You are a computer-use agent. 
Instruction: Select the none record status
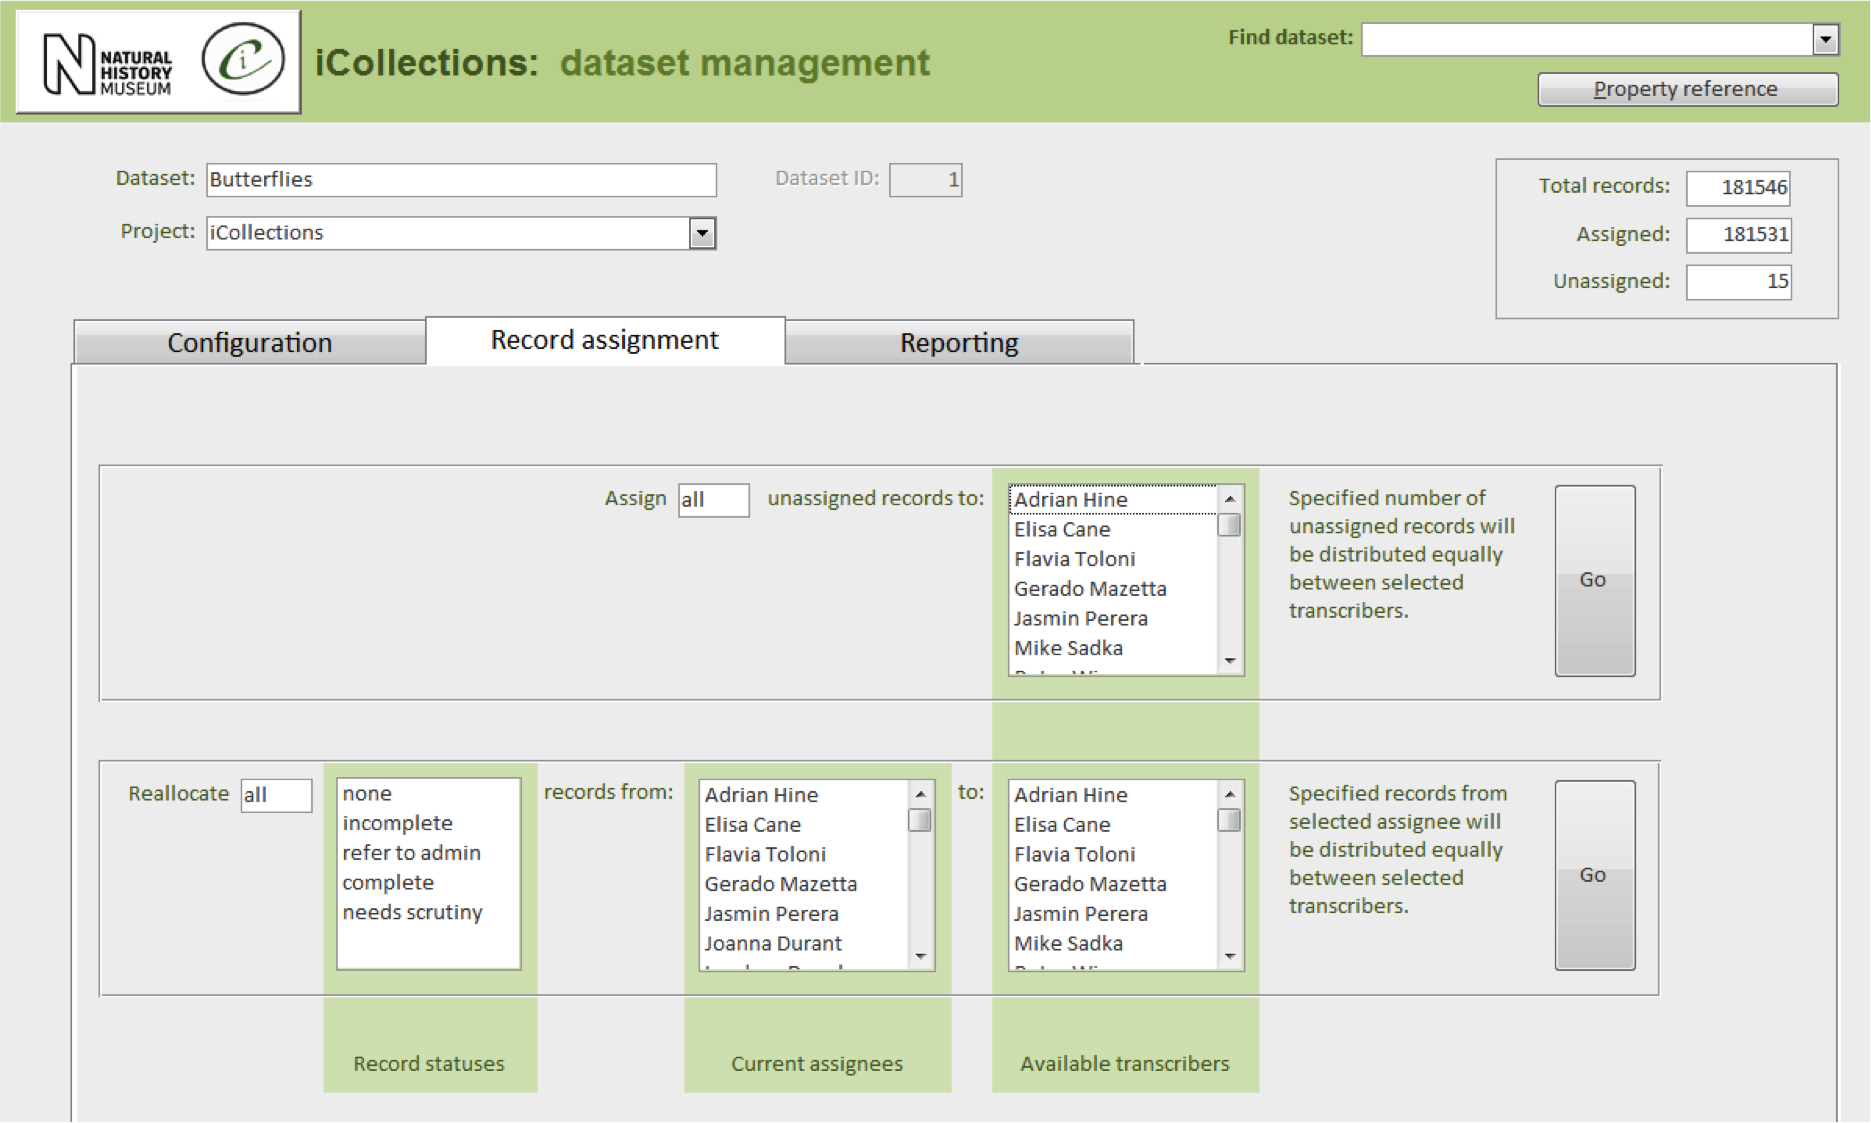click(428, 794)
